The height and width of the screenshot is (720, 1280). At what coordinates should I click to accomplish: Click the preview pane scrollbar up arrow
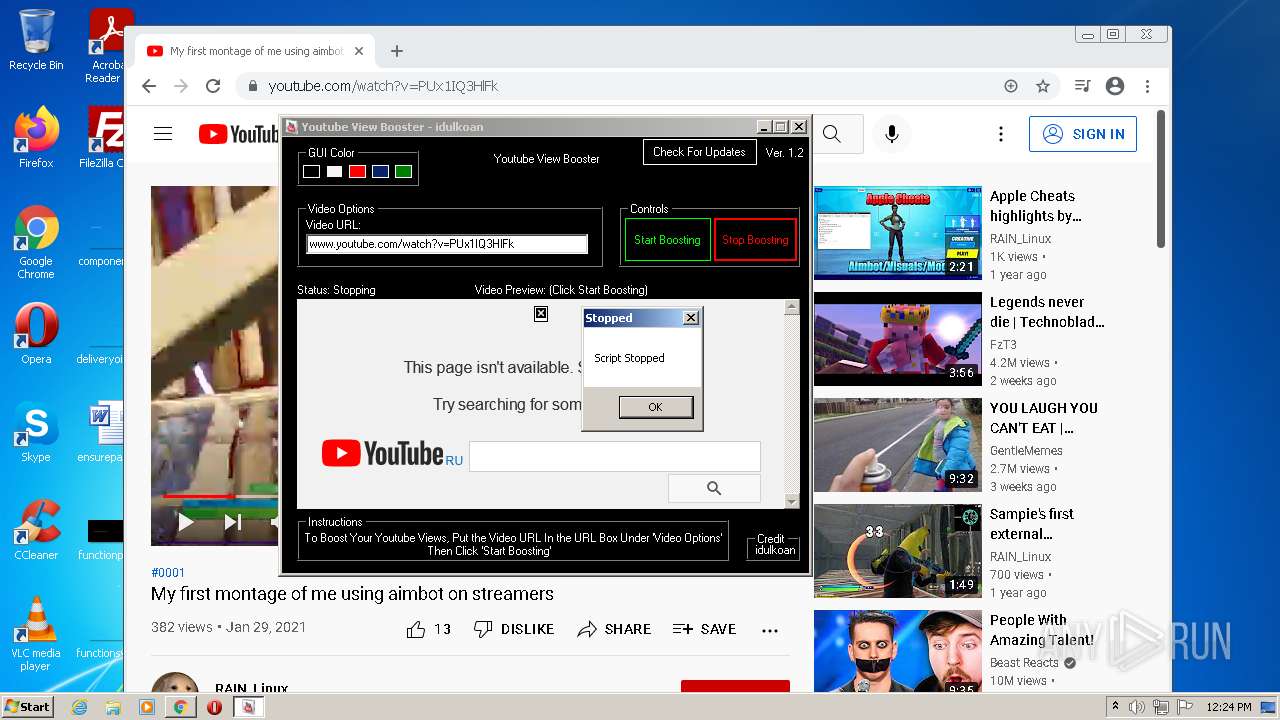[x=792, y=308]
